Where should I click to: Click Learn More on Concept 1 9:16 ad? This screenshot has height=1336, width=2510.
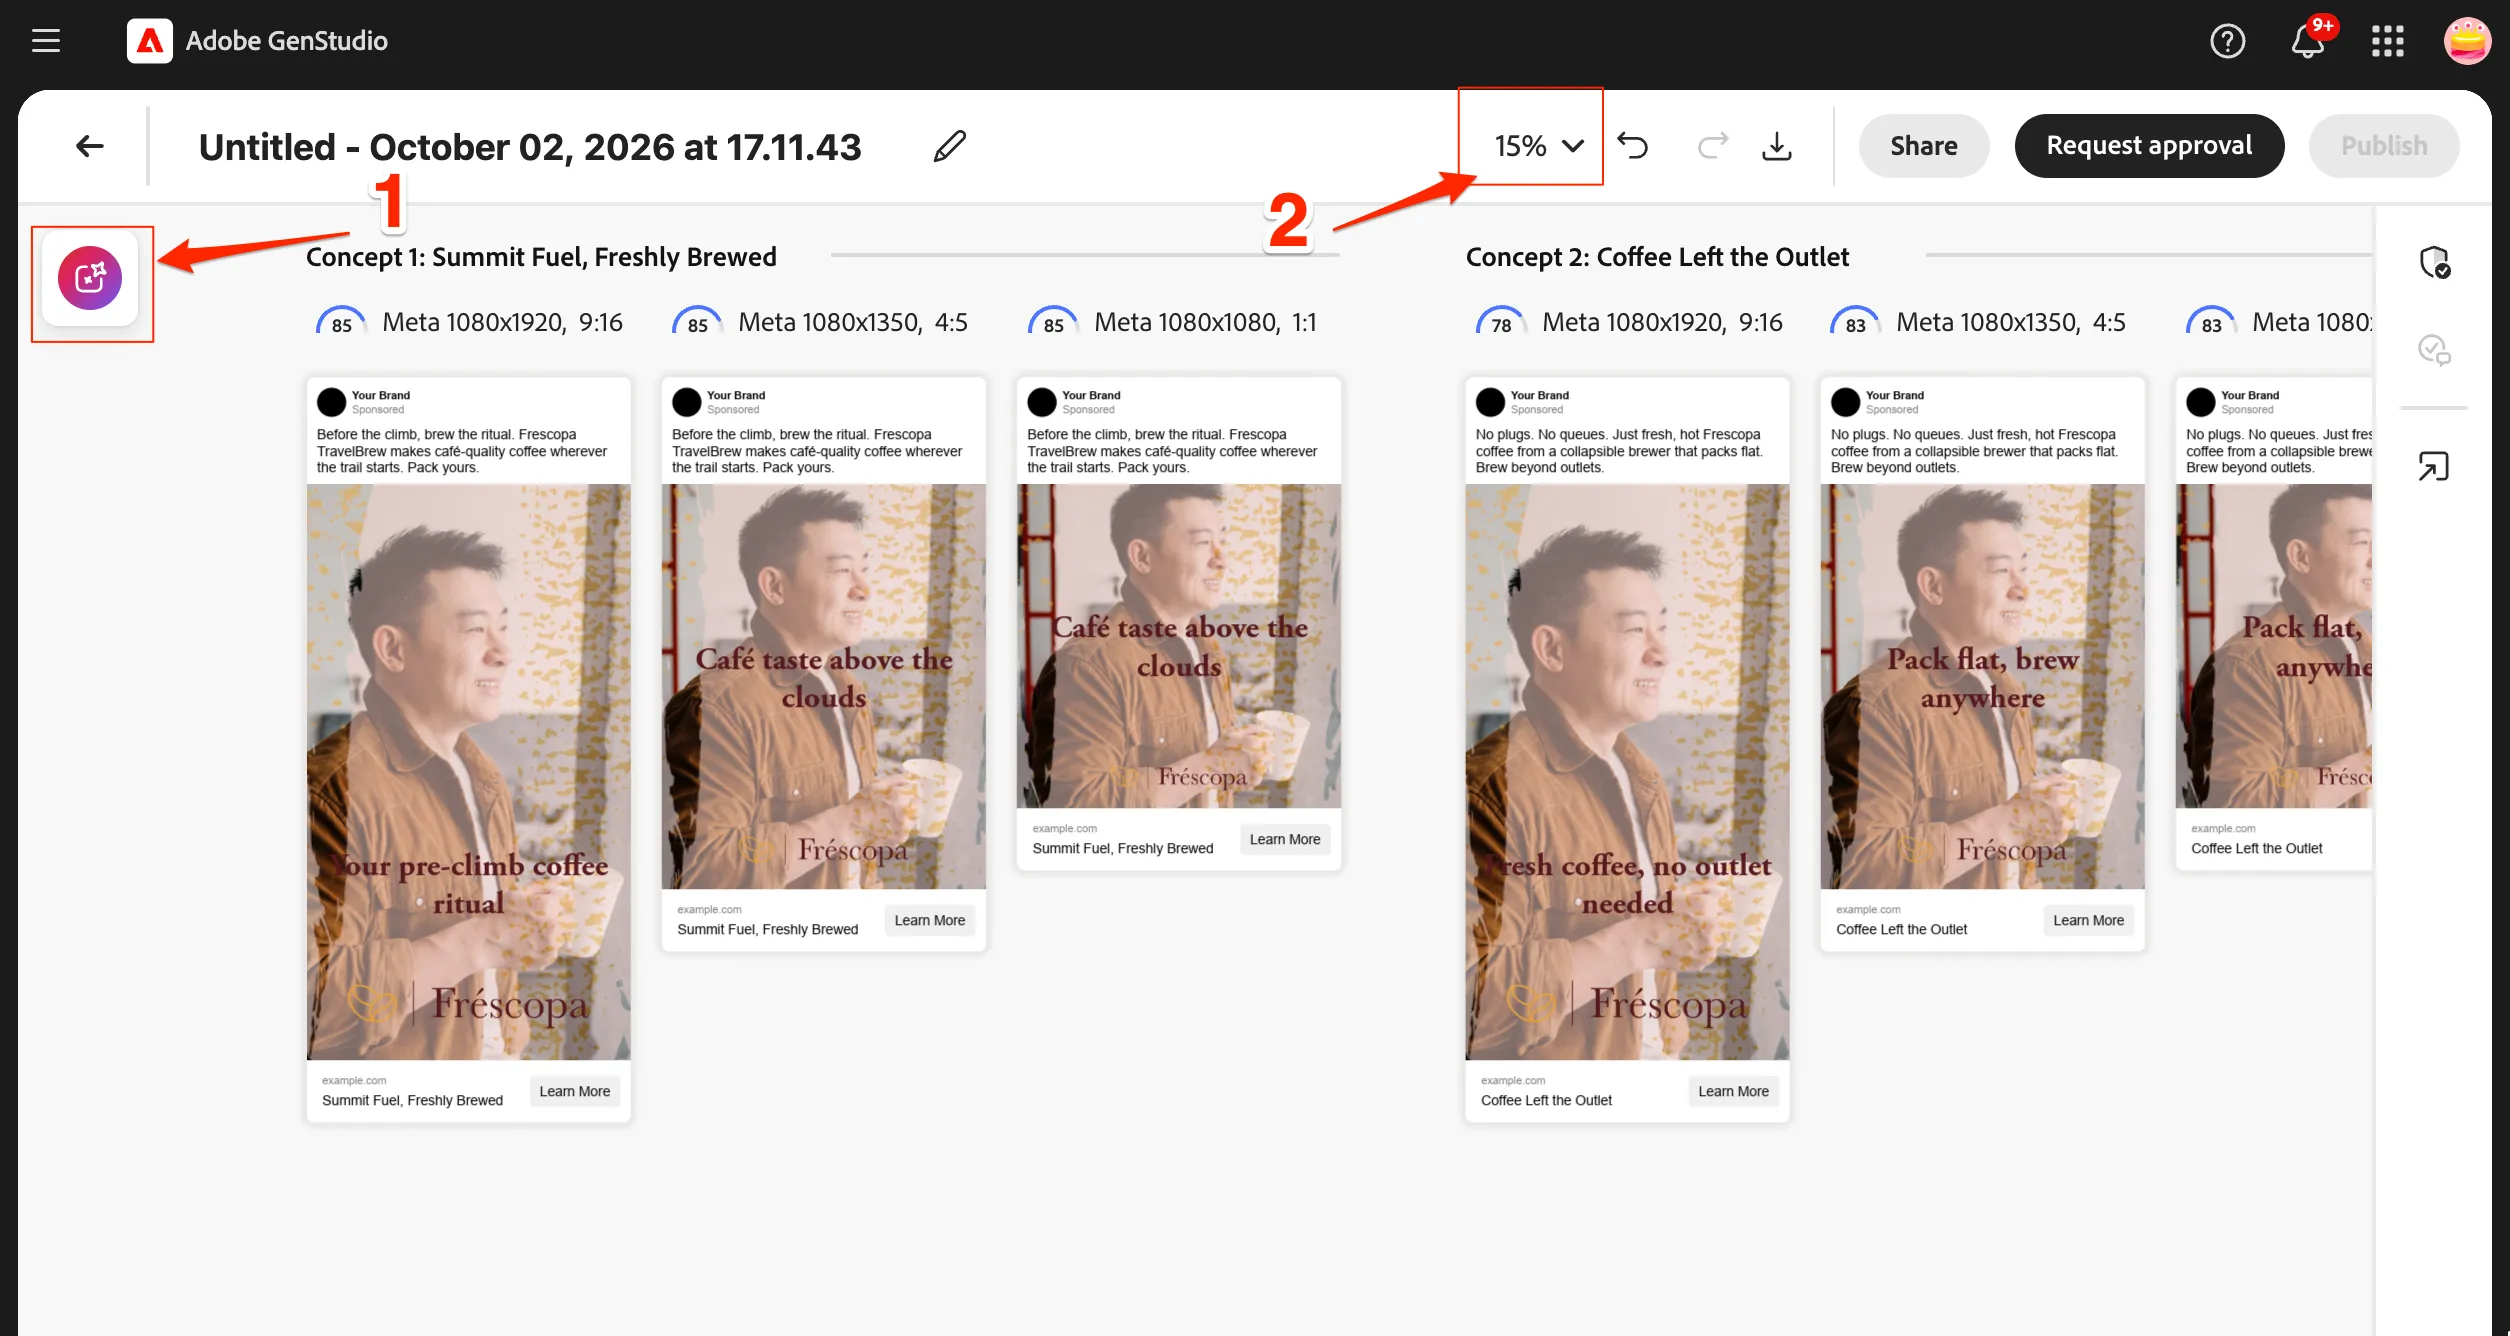pos(574,1091)
